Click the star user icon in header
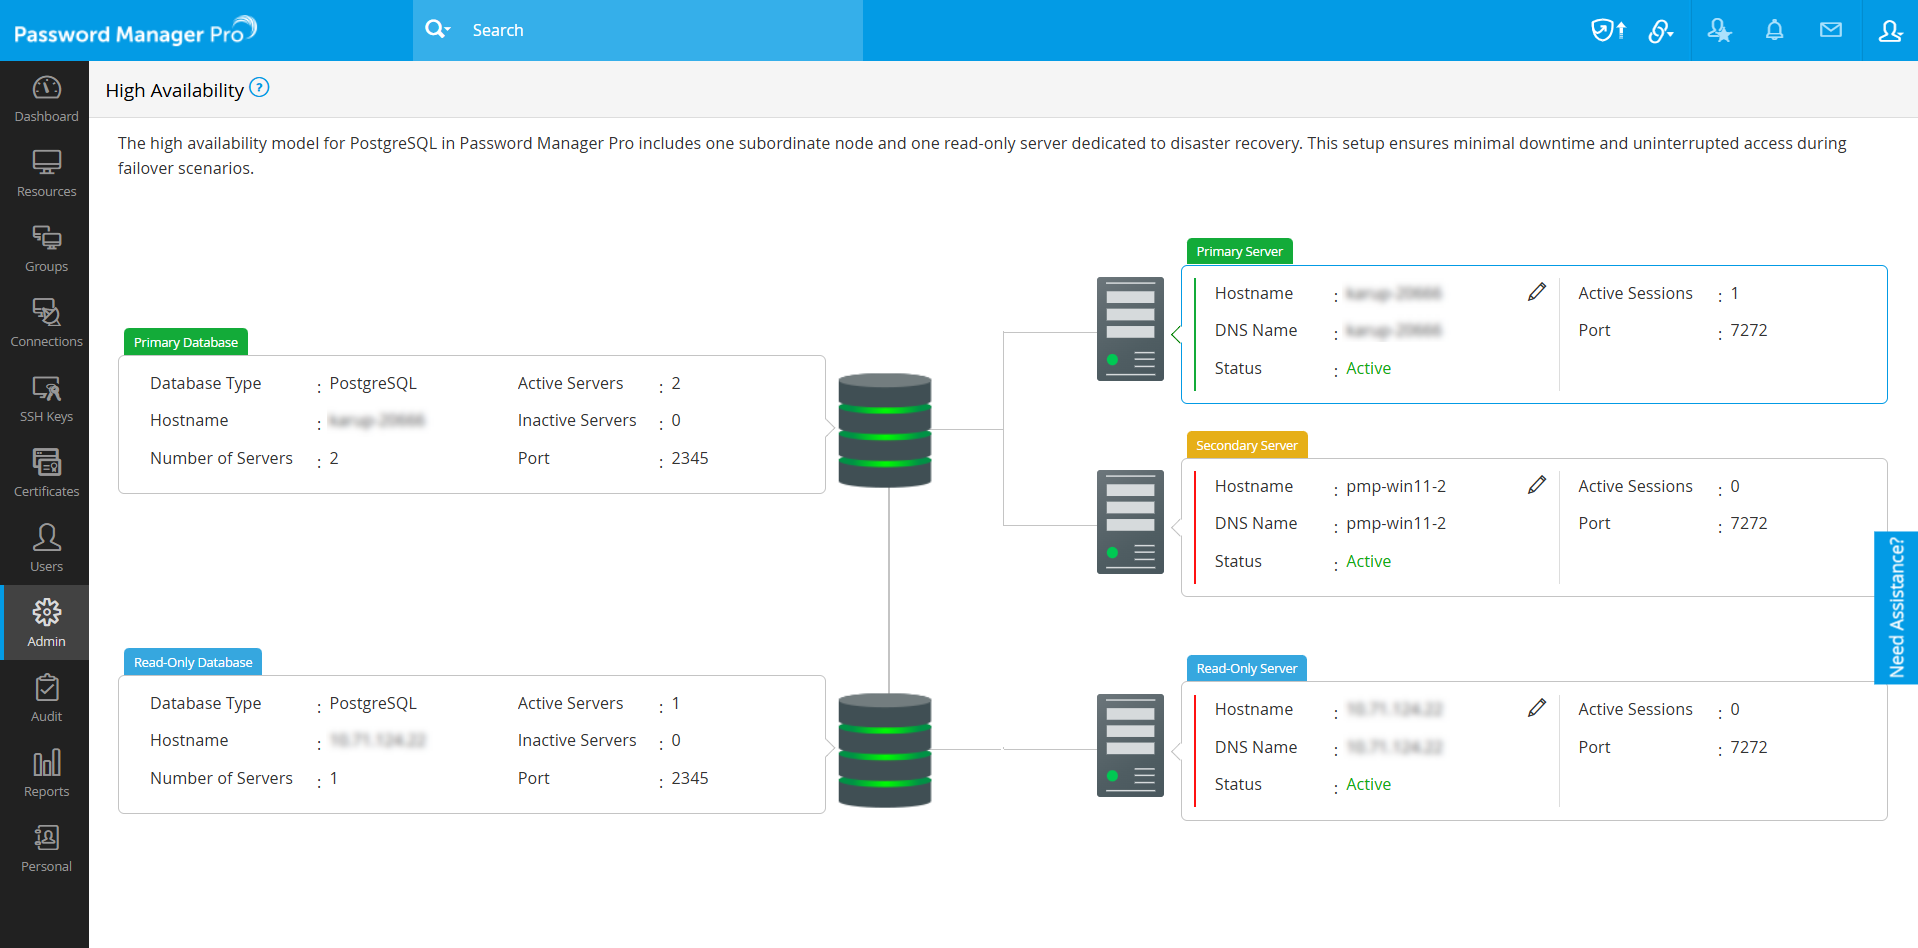 pyautogui.click(x=1719, y=30)
